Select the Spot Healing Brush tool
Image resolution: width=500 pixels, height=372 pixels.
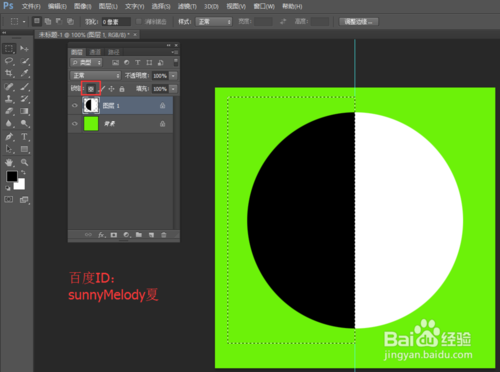pos(9,87)
